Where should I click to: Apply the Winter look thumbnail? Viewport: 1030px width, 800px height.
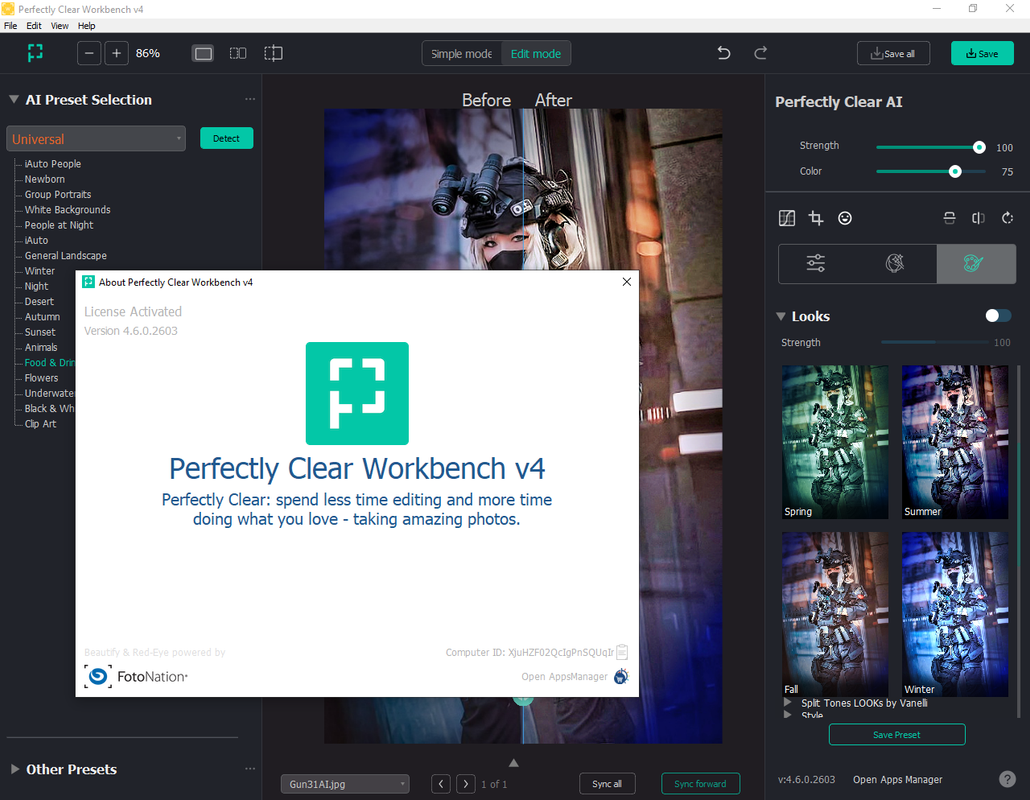(954, 614)
